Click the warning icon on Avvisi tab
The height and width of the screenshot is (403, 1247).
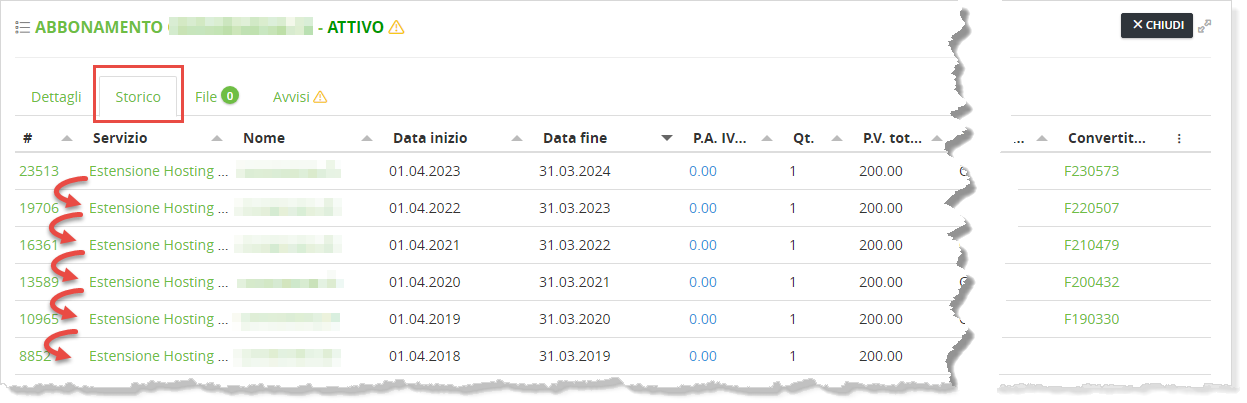coord(320,98)
